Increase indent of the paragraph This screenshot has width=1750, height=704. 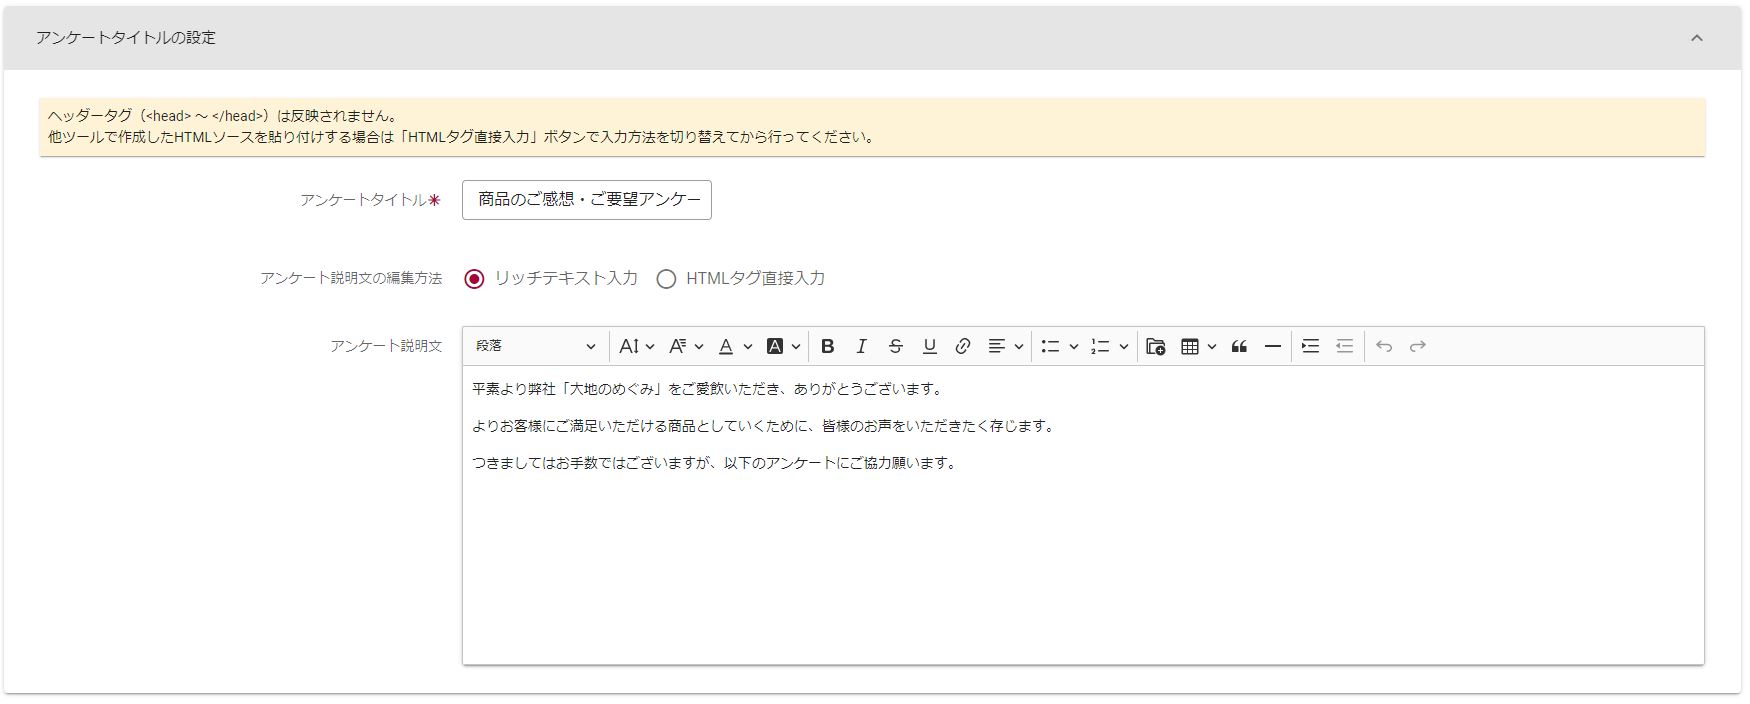1310,346
